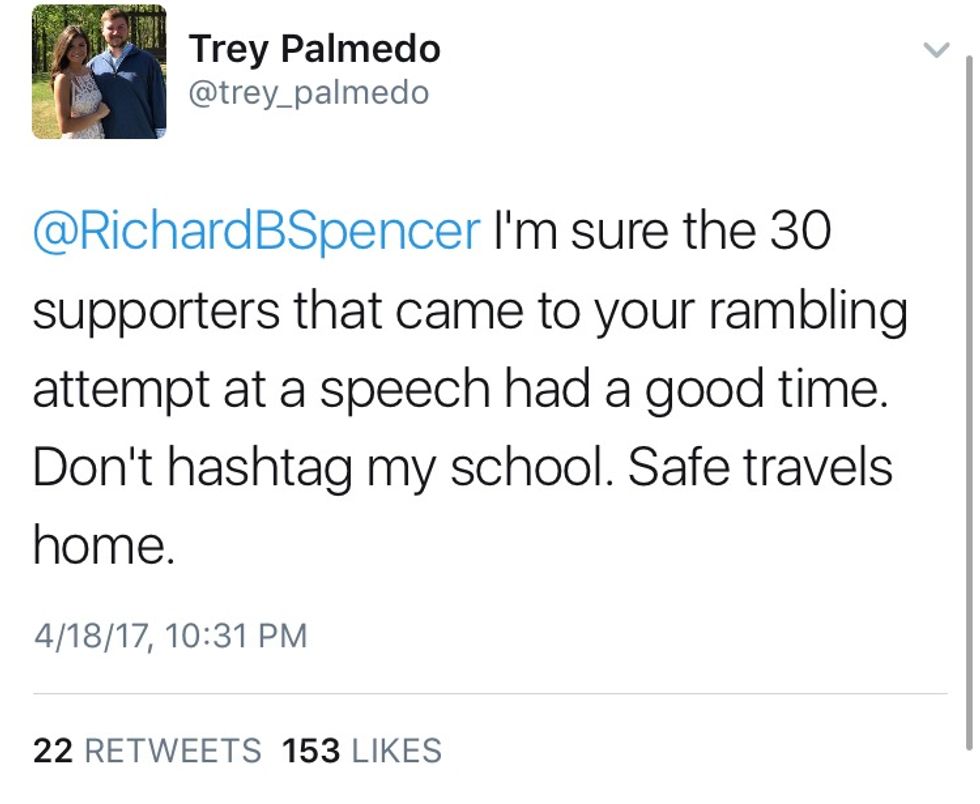Open the @trey_palmedo handle
Viewport: 980px width, 804px height.
(308, 93)
